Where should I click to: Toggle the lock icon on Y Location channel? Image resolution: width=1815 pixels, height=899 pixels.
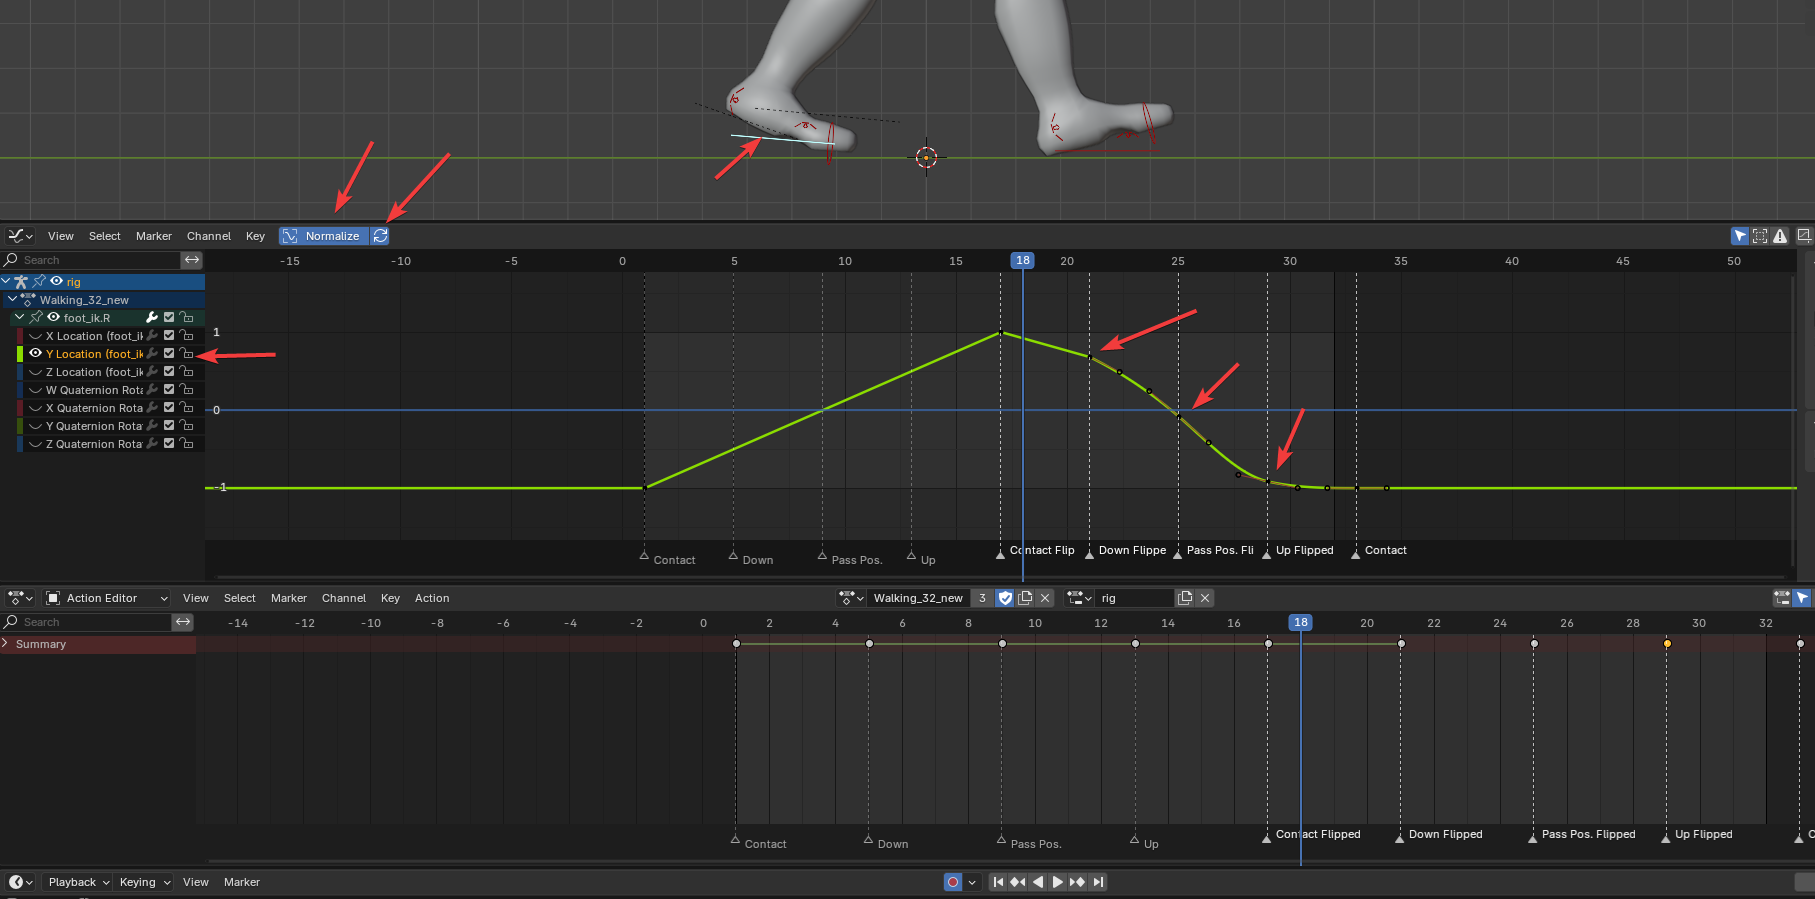[x=186, y=354]
